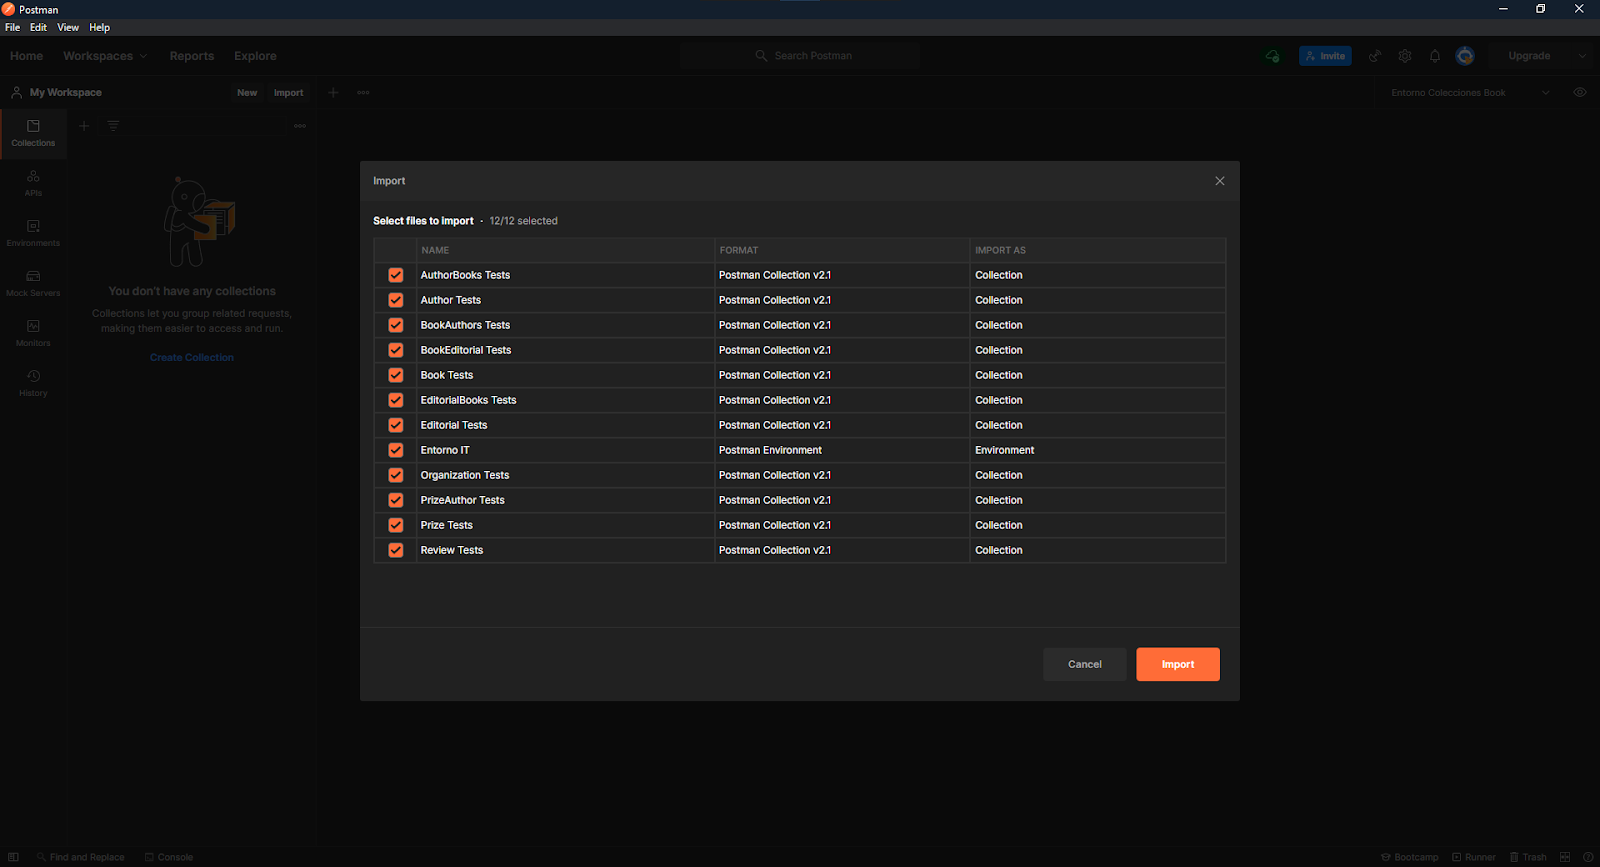This screenshot has height=867, width=1600.
Task: Open the Entorno Colecciones Book environment dropdown
Action: coord(1470,93)
